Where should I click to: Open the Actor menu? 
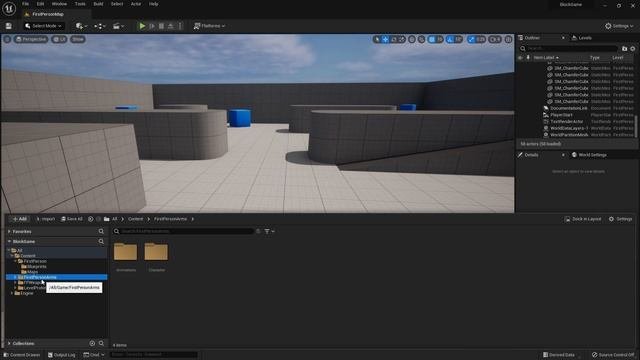point(136,4)
